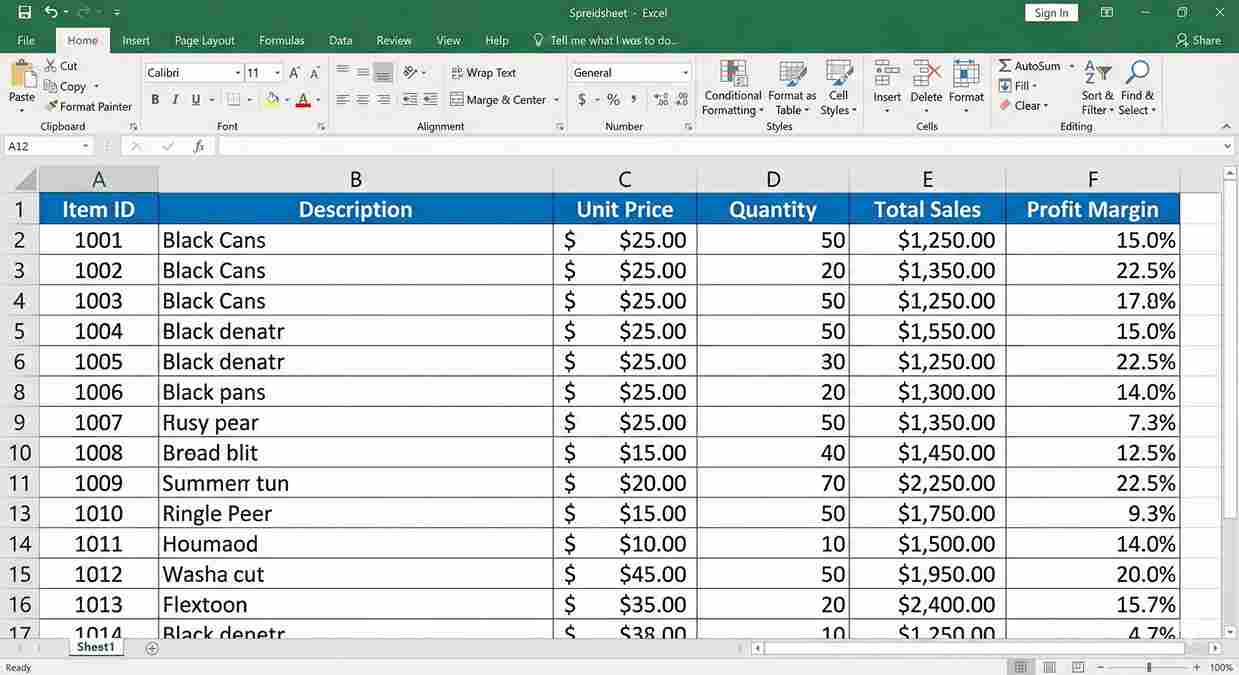The image size is (1239, 675).
Task: Click the Cut scissors icon
Action: tap(51, 66)
